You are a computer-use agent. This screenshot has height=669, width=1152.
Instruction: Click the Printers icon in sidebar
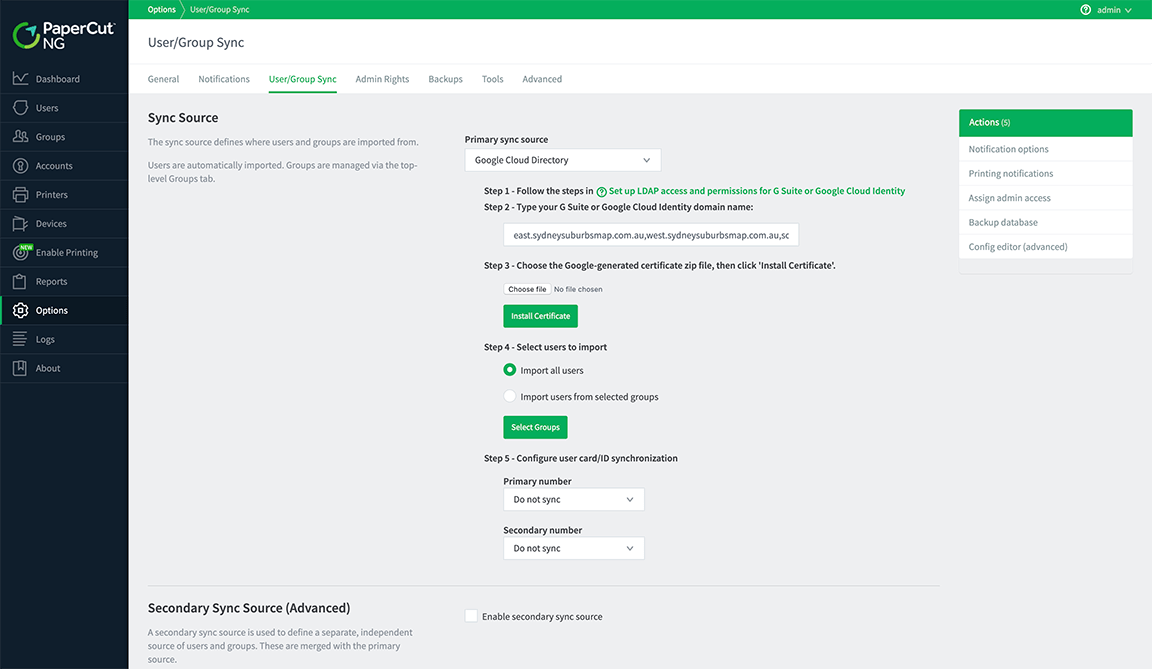pos(20,195)
